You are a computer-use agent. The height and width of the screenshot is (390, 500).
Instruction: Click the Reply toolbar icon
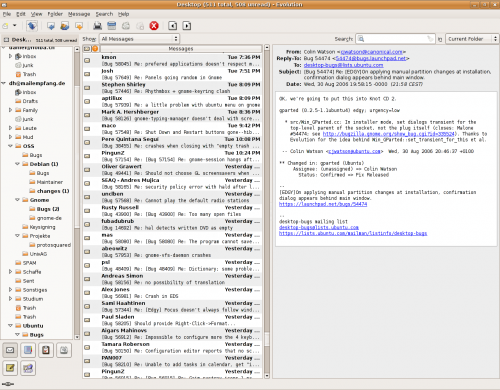pyautogui.click(x=51, y=26)
